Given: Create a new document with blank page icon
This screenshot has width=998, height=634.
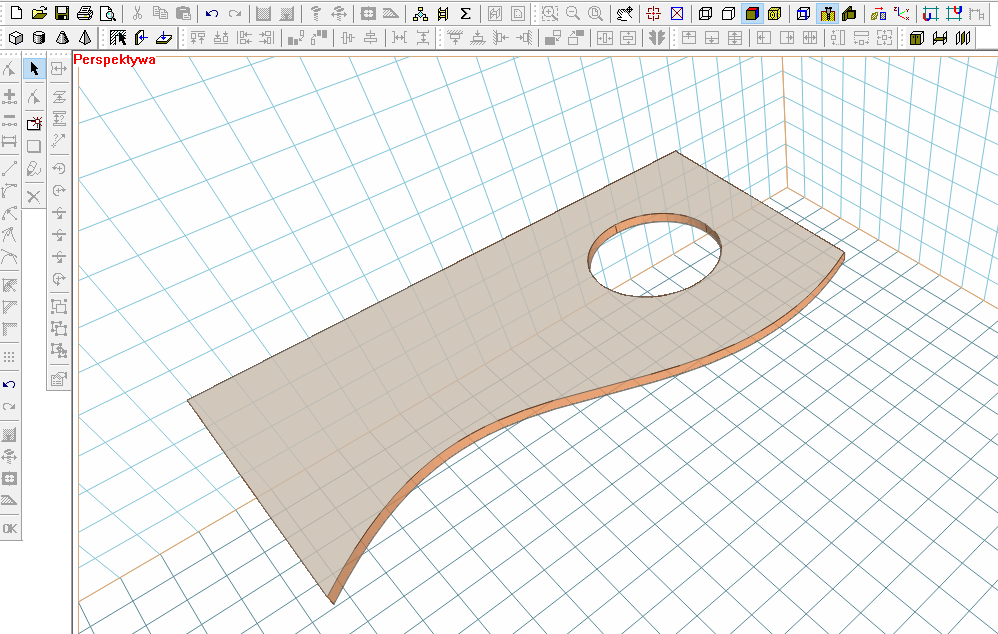Looking at the screenshot, I should [x=17, y=13].
